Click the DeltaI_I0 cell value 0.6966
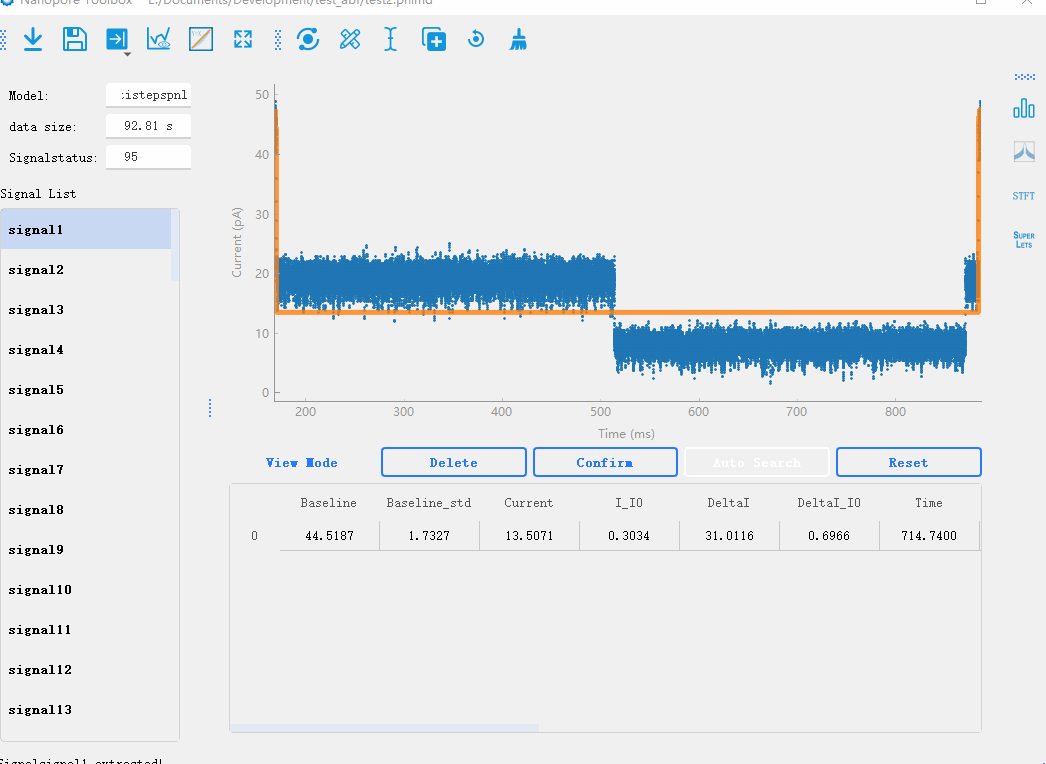The width and height of the screenshot is (1046, 764). coord(829,536)
